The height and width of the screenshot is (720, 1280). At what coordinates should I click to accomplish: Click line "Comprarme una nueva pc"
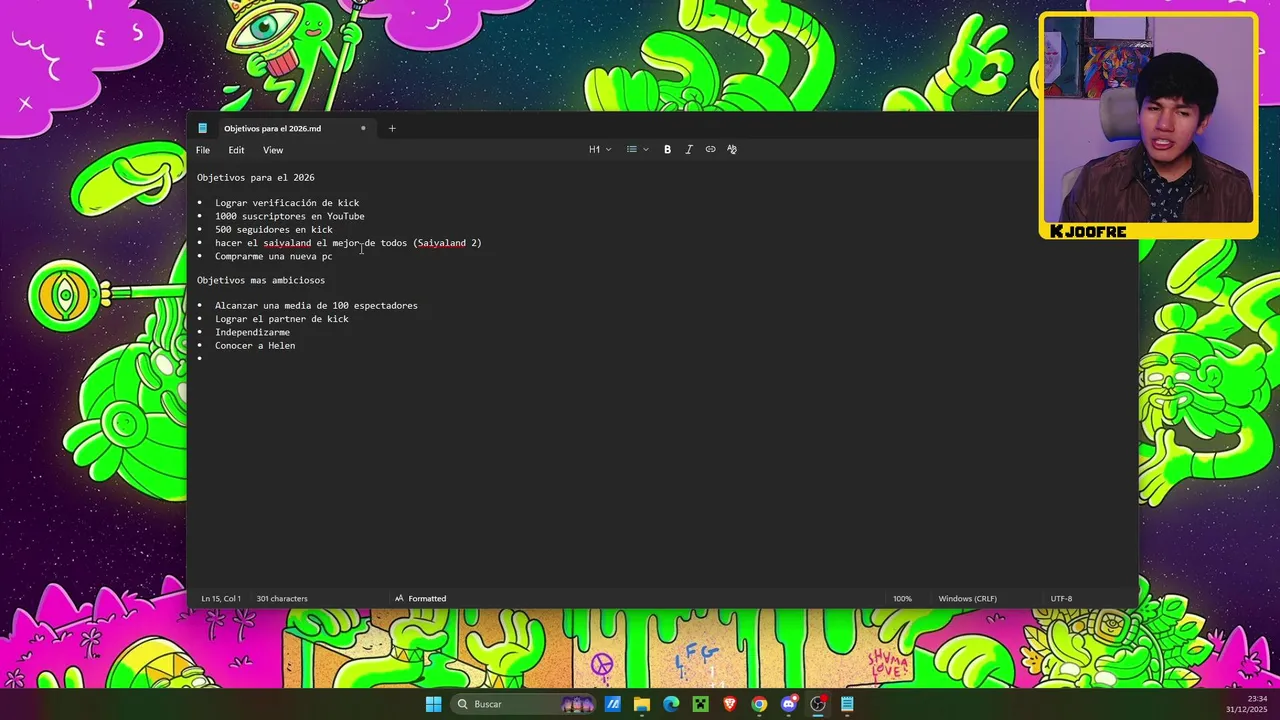pos(274,257)
